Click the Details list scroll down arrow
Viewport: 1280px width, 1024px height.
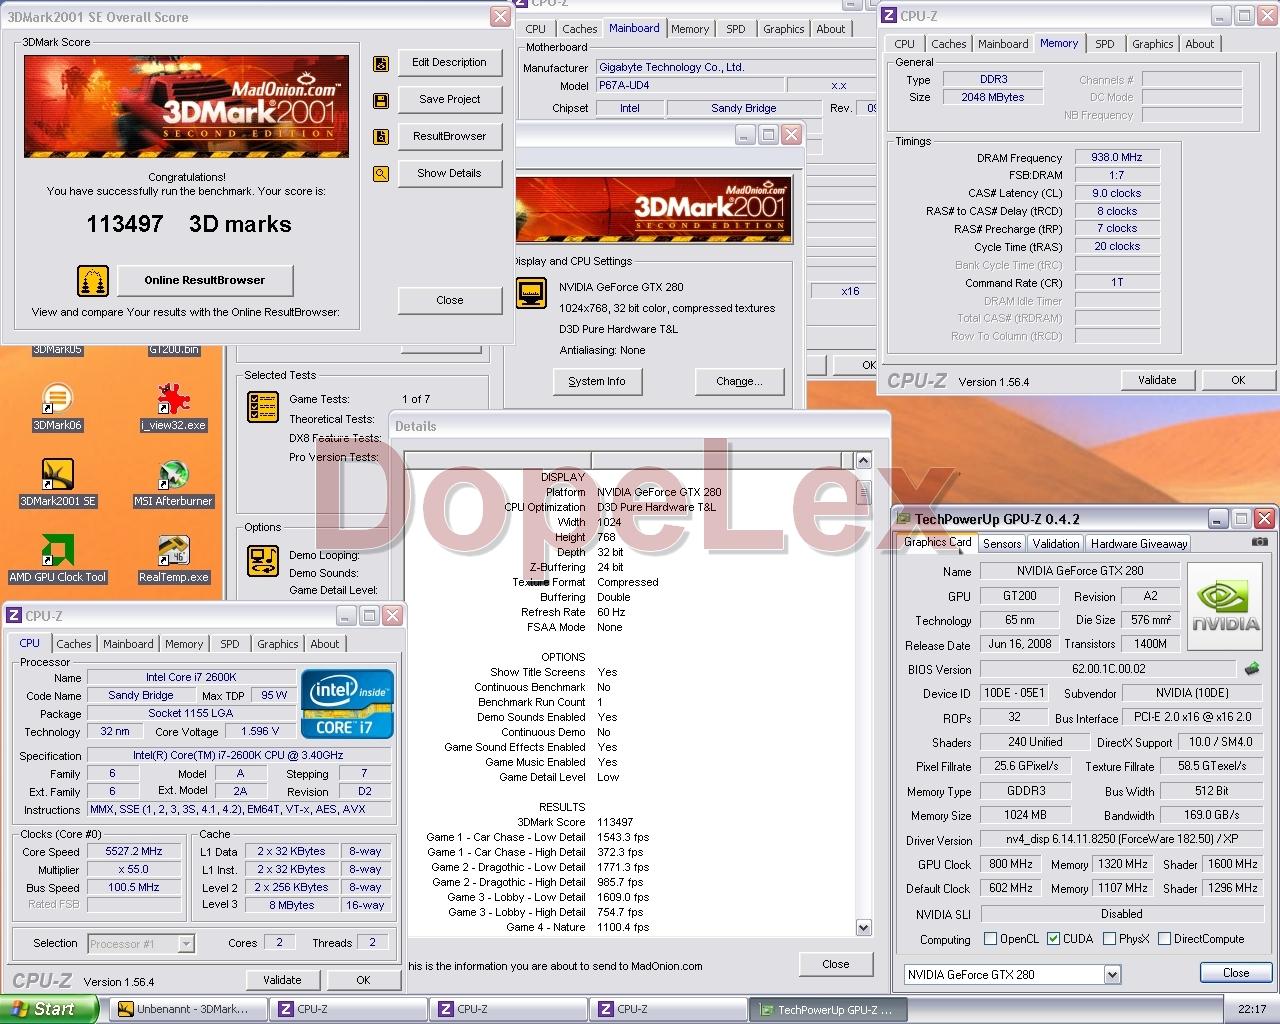pyautogui.click(x=864, y=927)
